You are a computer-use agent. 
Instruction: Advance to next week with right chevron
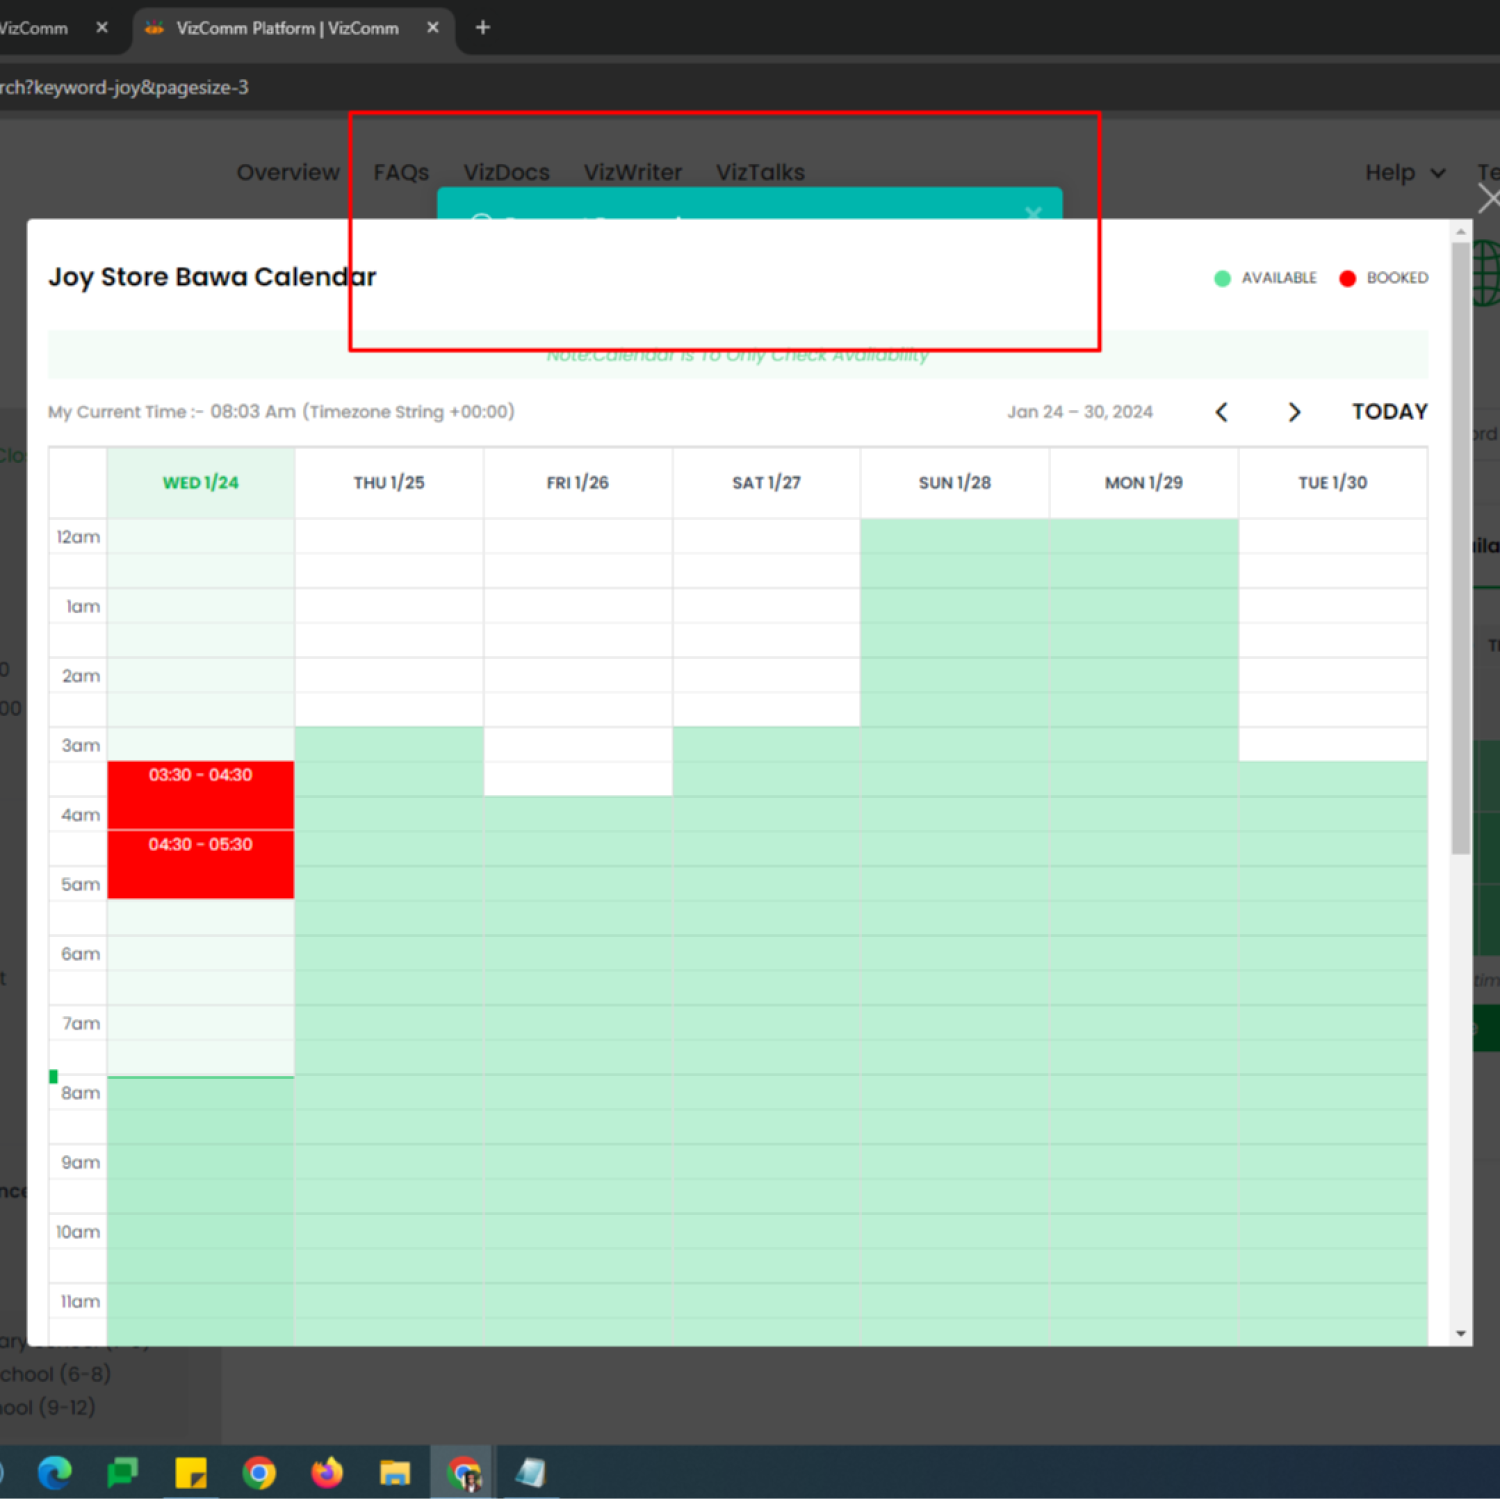(x=1294, y=412)
